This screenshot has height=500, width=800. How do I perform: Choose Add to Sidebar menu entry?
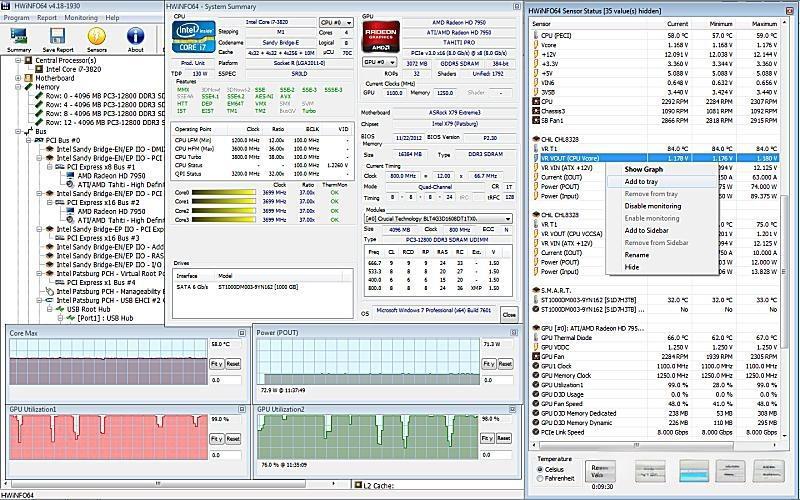[x=646, y=231]
